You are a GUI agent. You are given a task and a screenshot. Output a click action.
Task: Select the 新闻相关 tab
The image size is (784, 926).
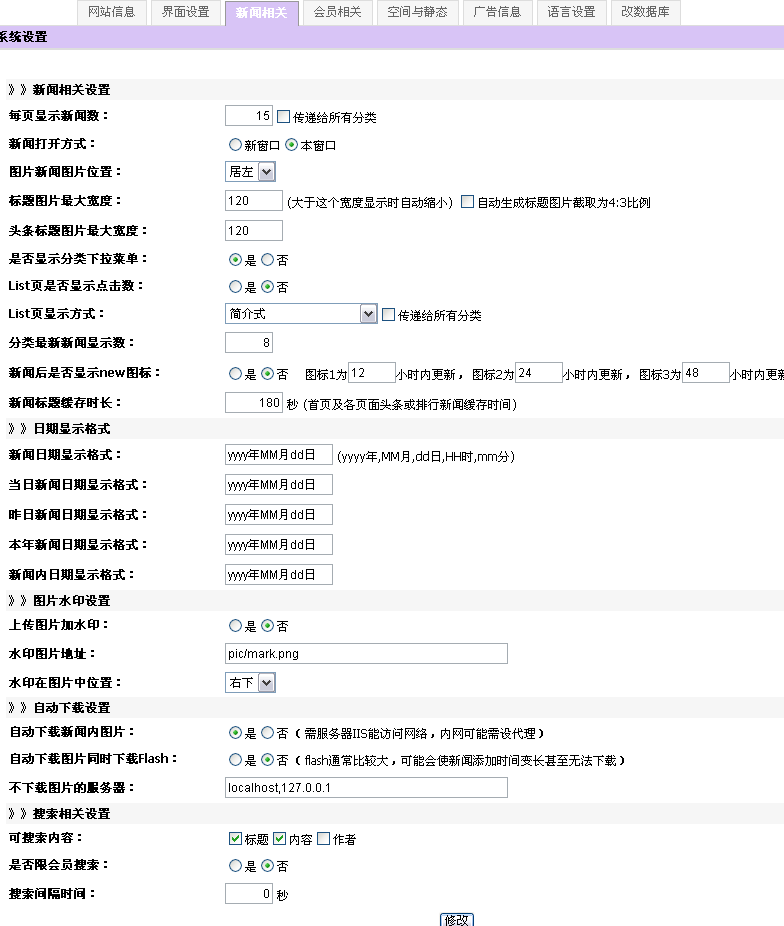click(262, 13)
